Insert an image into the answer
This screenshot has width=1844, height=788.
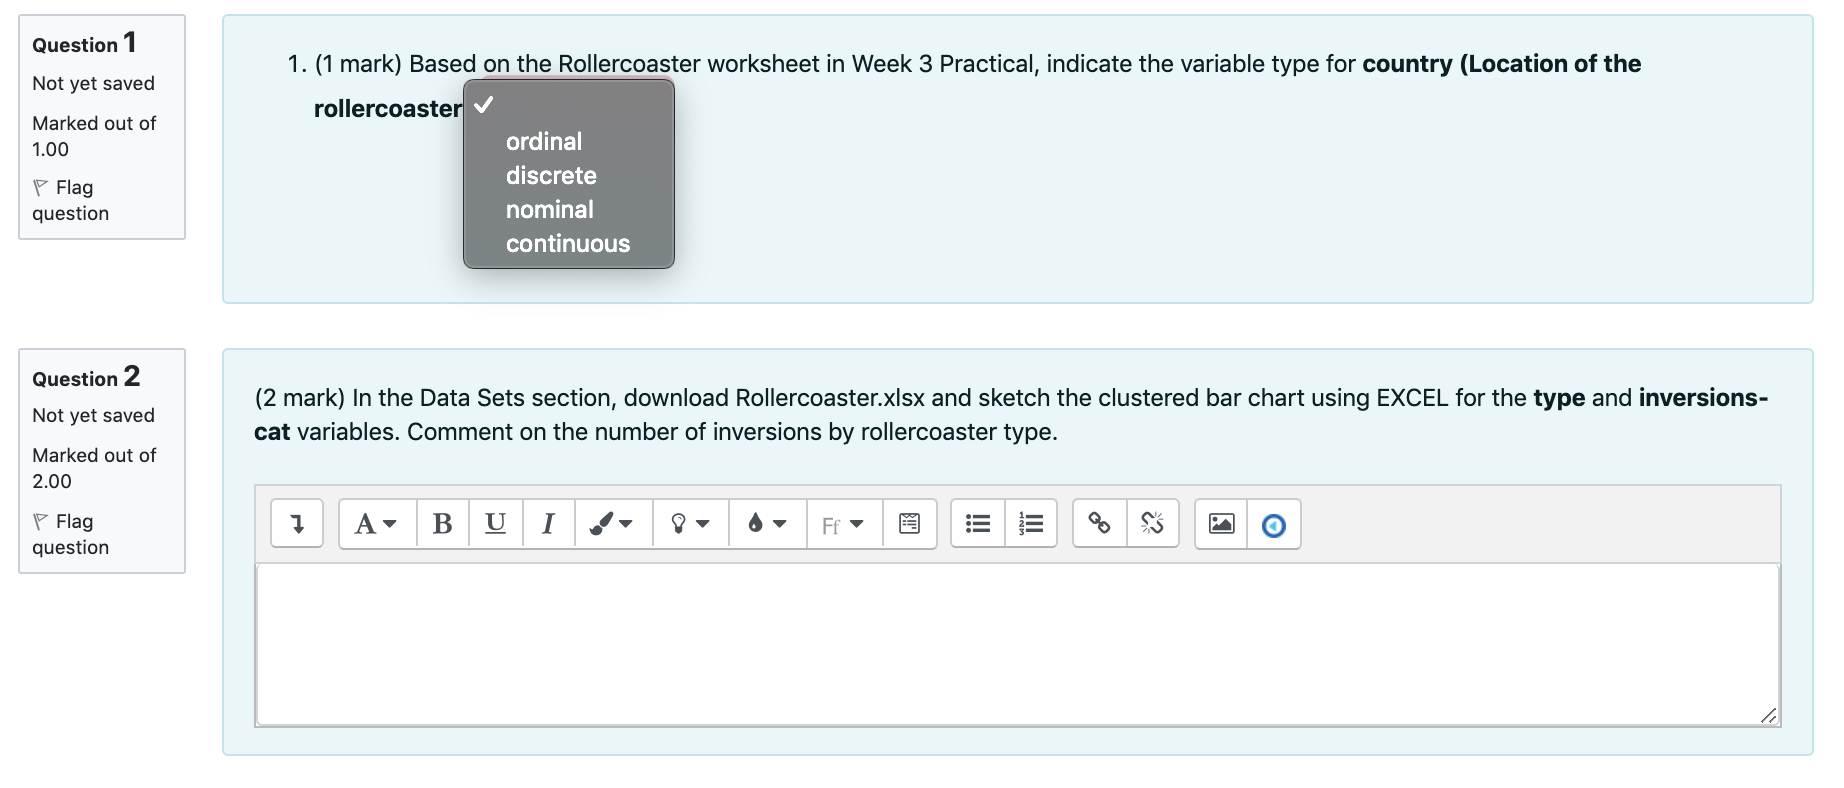coord(1222,524)
